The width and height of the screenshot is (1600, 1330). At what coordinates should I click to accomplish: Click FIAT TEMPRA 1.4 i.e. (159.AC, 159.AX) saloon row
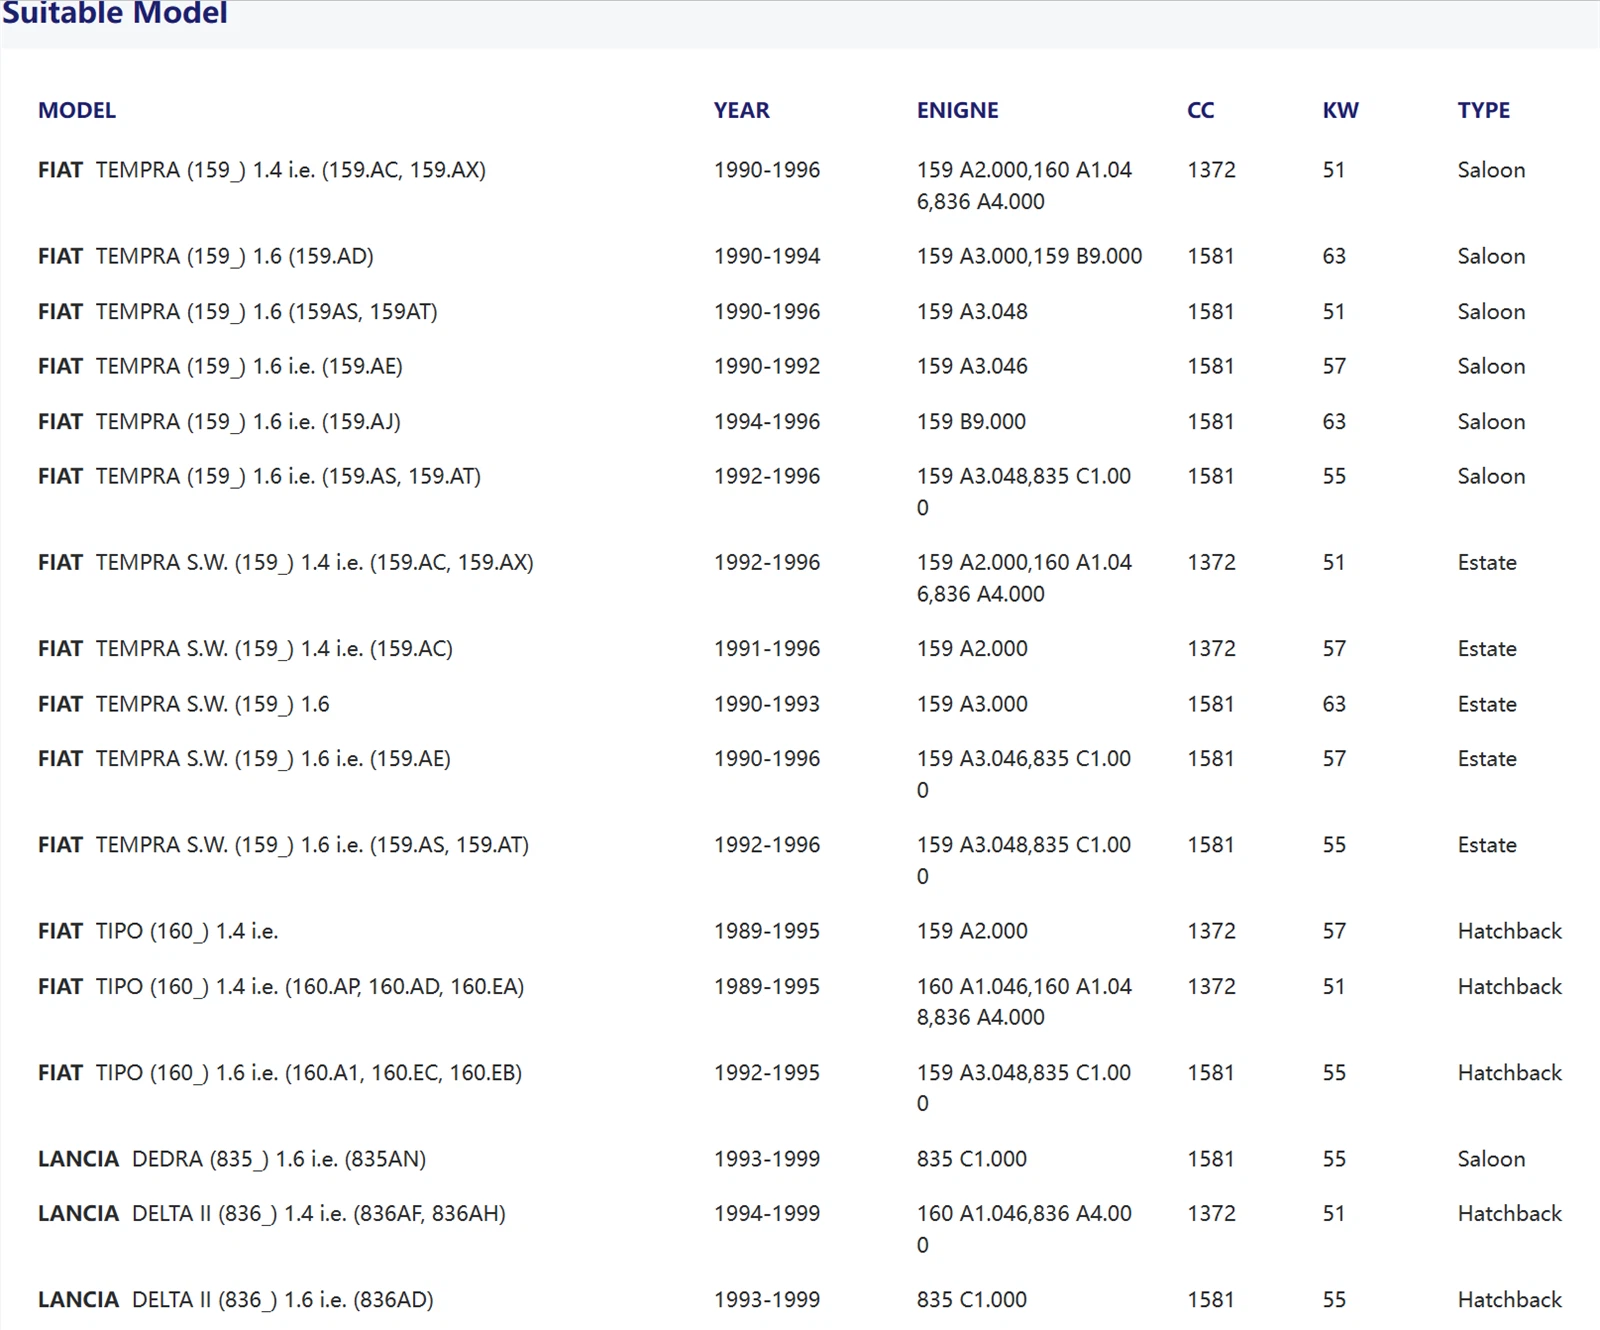pos(800,186)
